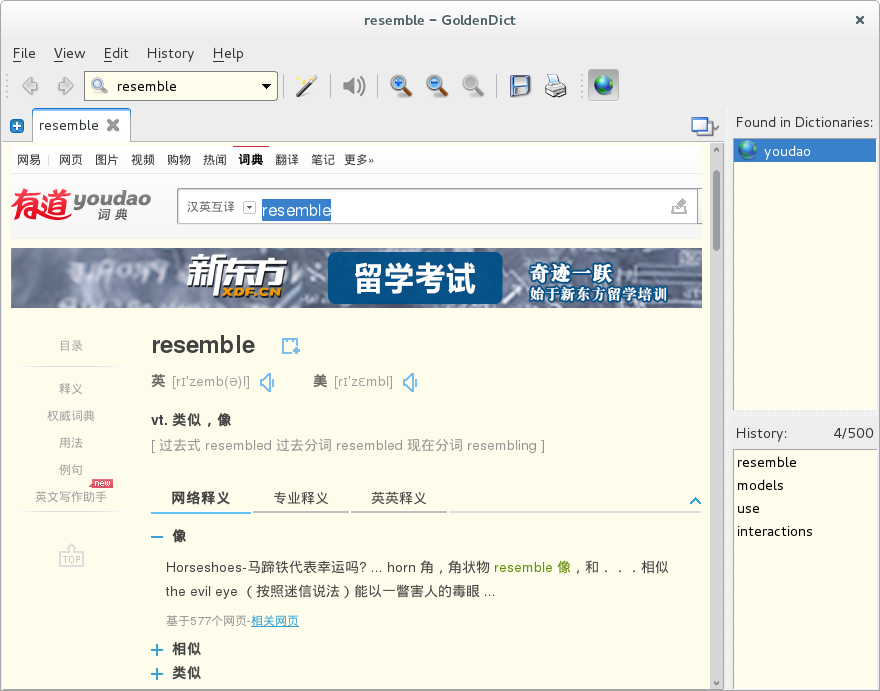Close the resemble tab
Viewport: 880px width, 691px height.
[x=113, y=125]
